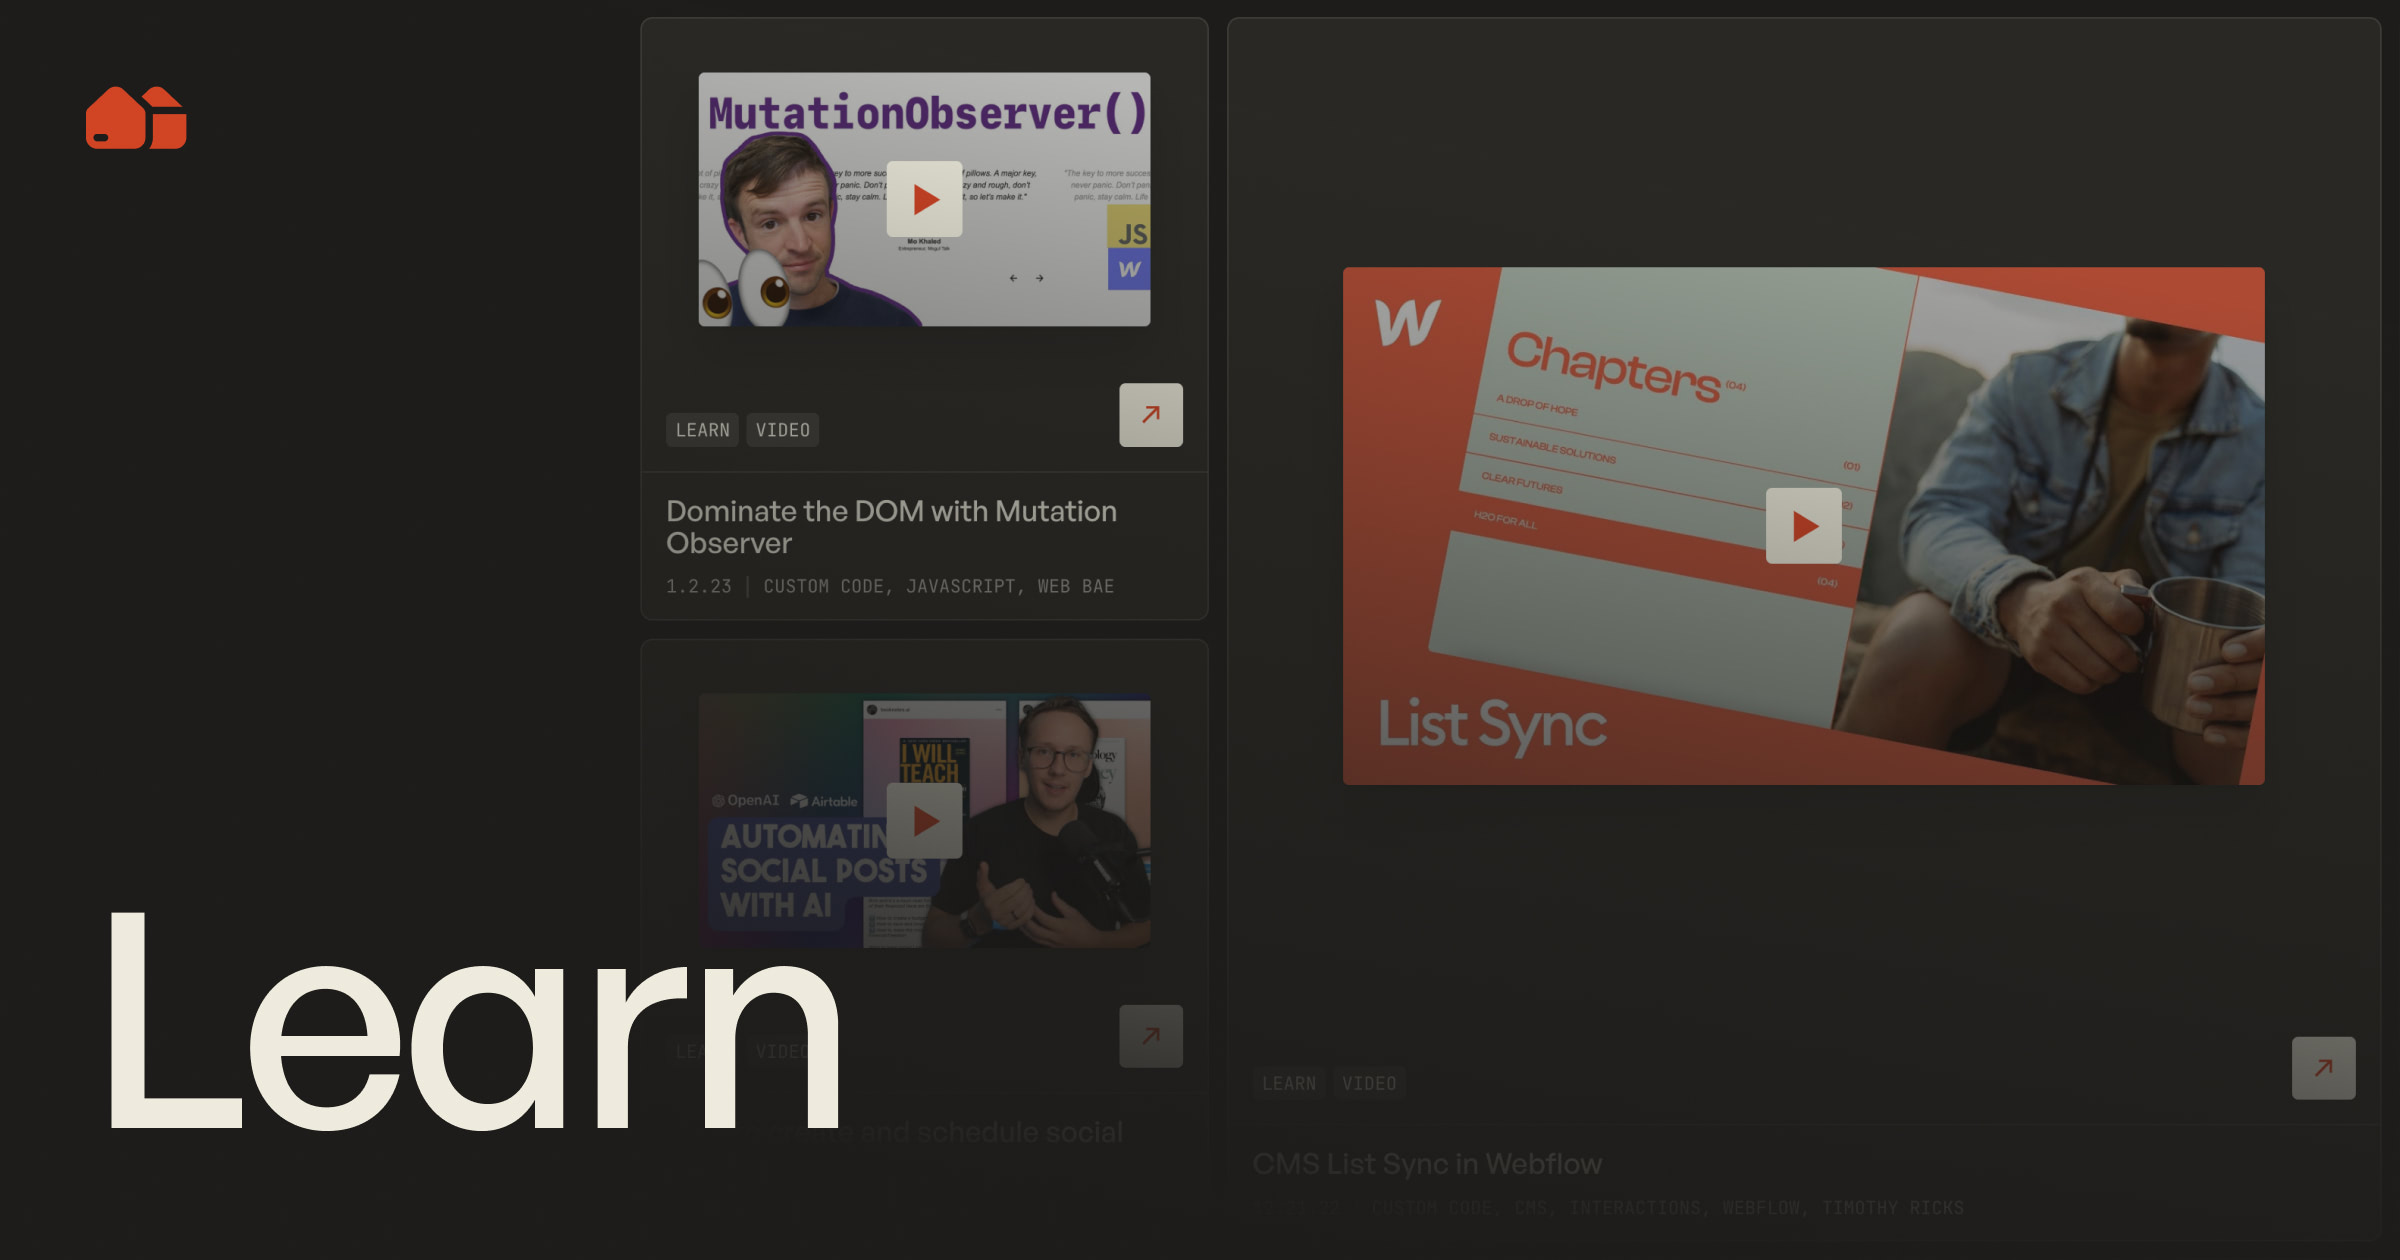Open arrow icon on Mutation Observer card

pos(1150,415)
